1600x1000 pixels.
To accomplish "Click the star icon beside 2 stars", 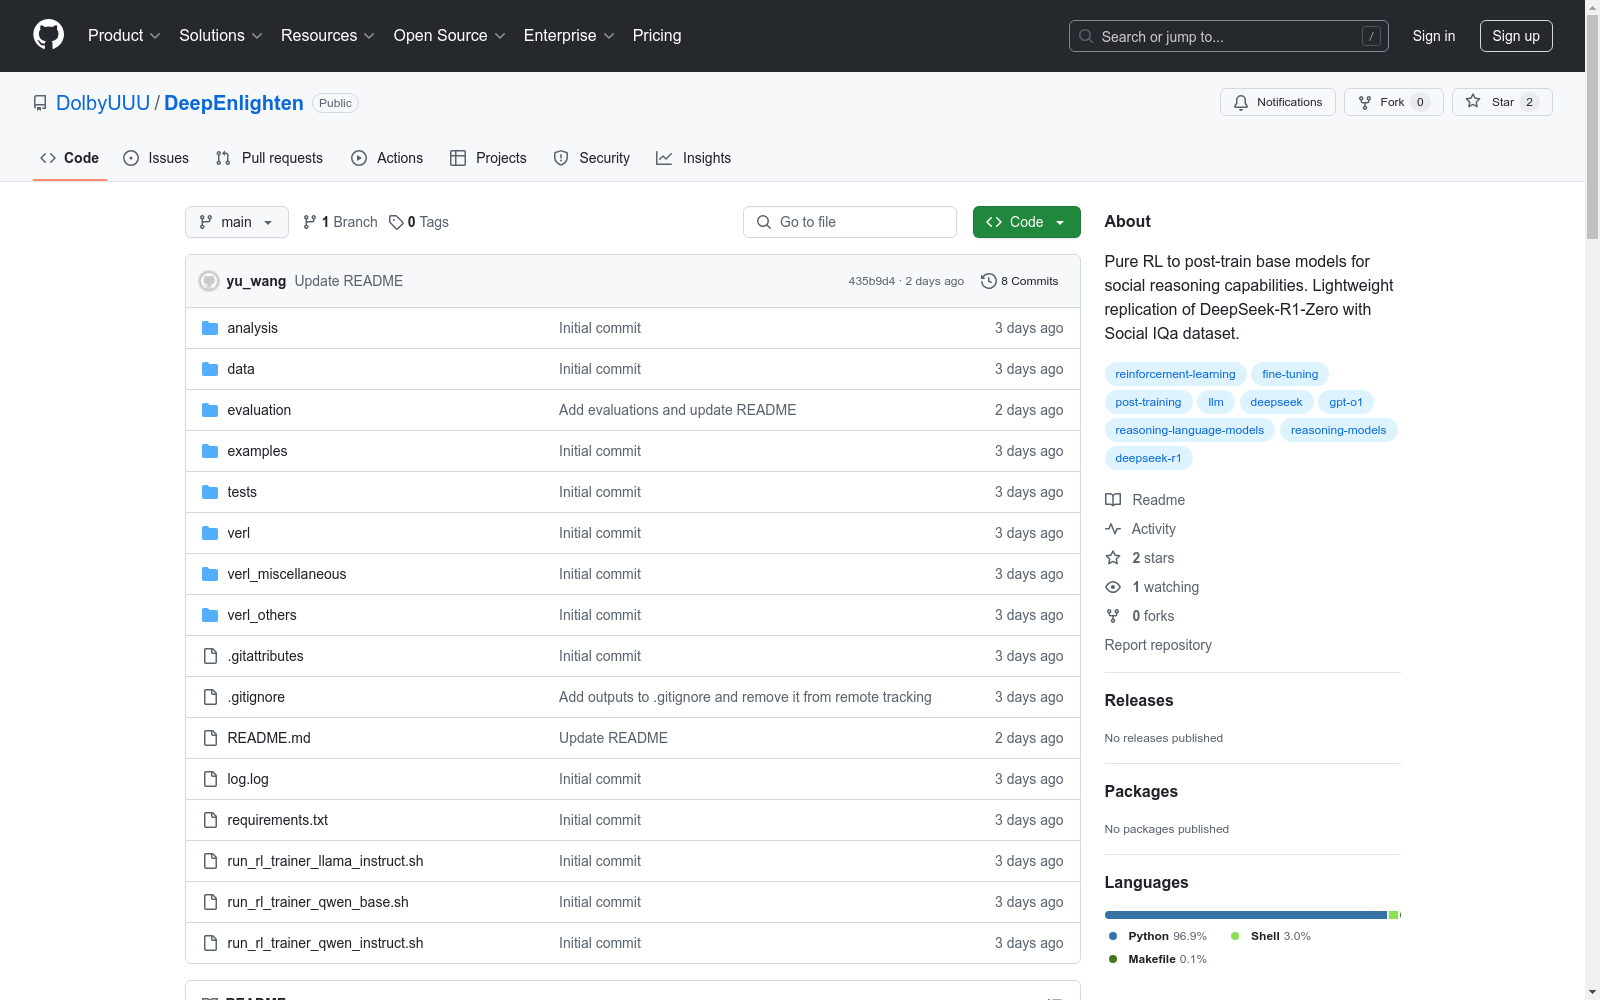I will click(1113, 558).
